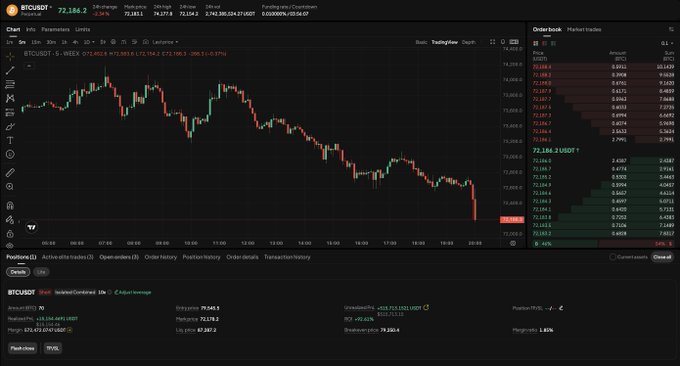Toggle stay in drawing mode
The image size is (680, 366).
click(x=10, y=219)
